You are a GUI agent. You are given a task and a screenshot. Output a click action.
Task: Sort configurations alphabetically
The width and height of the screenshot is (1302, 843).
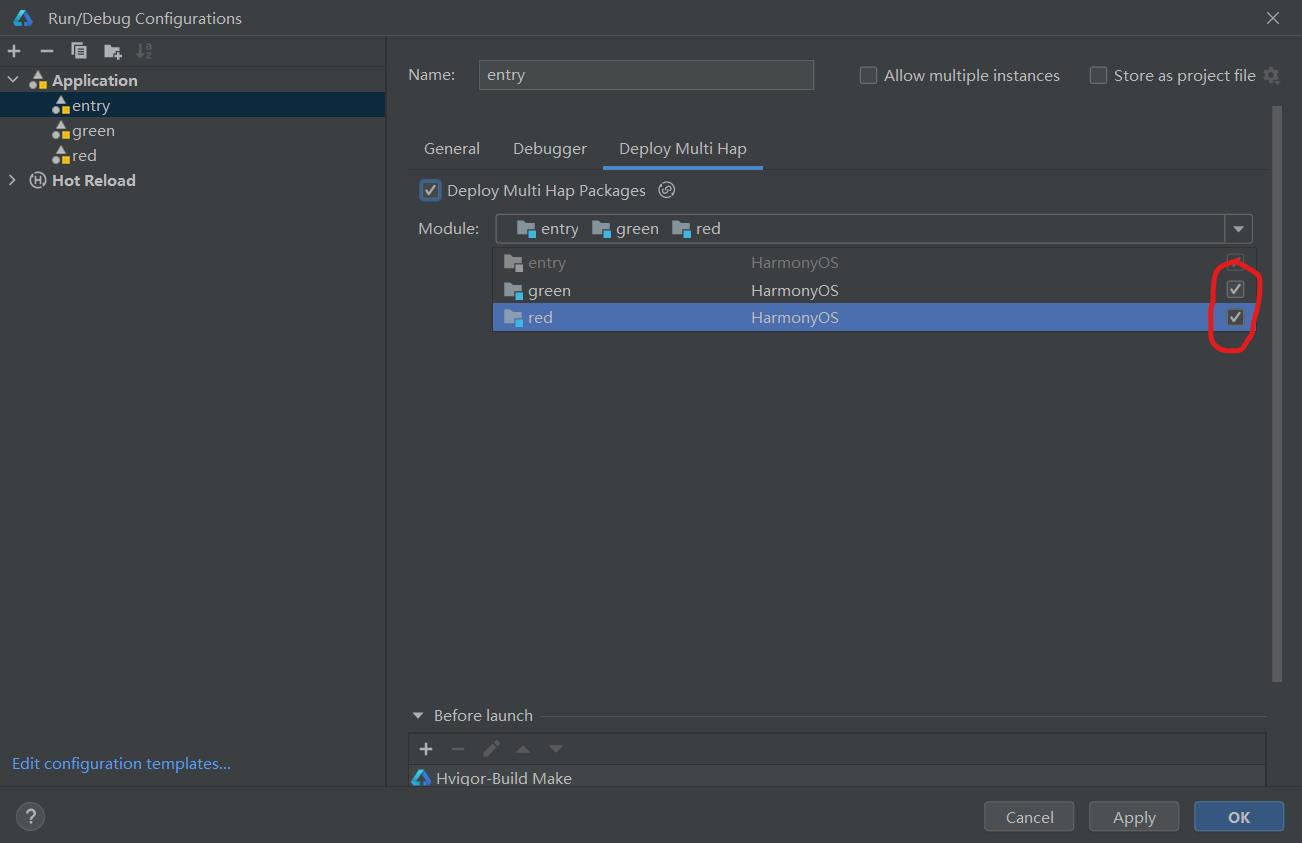[144, 51]
